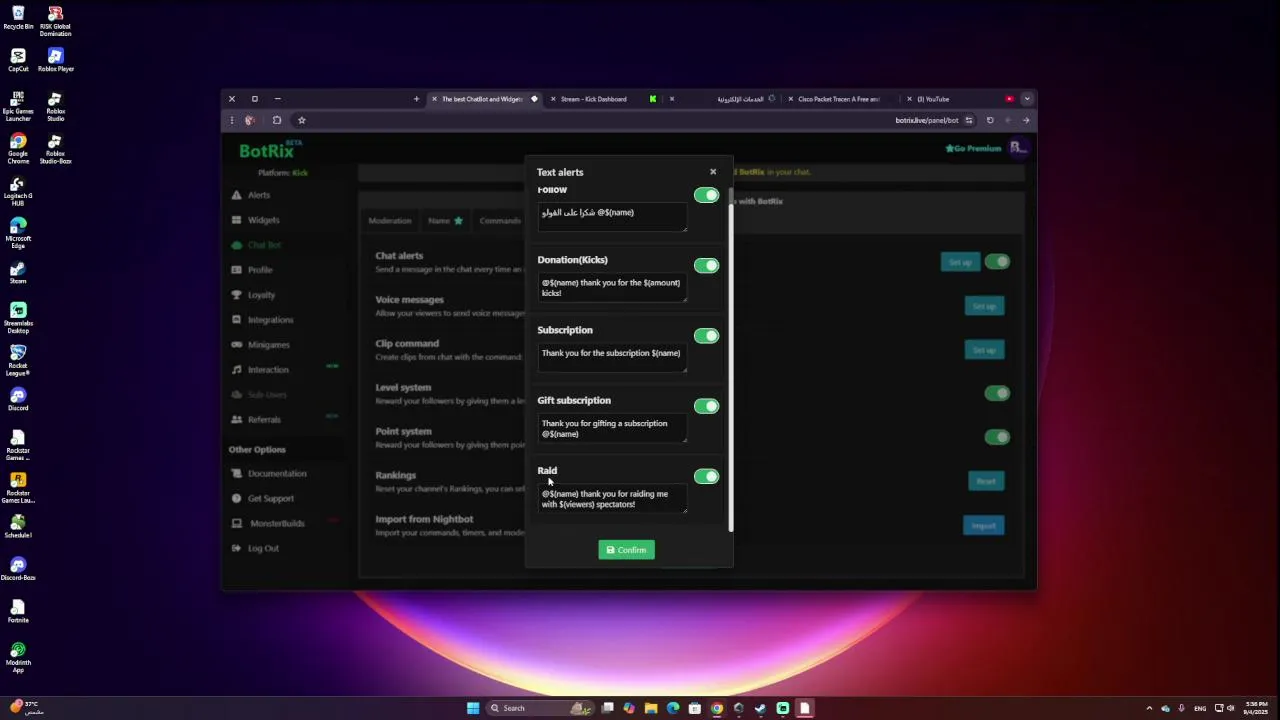Close the Text alerts dialog

[713, 172]
